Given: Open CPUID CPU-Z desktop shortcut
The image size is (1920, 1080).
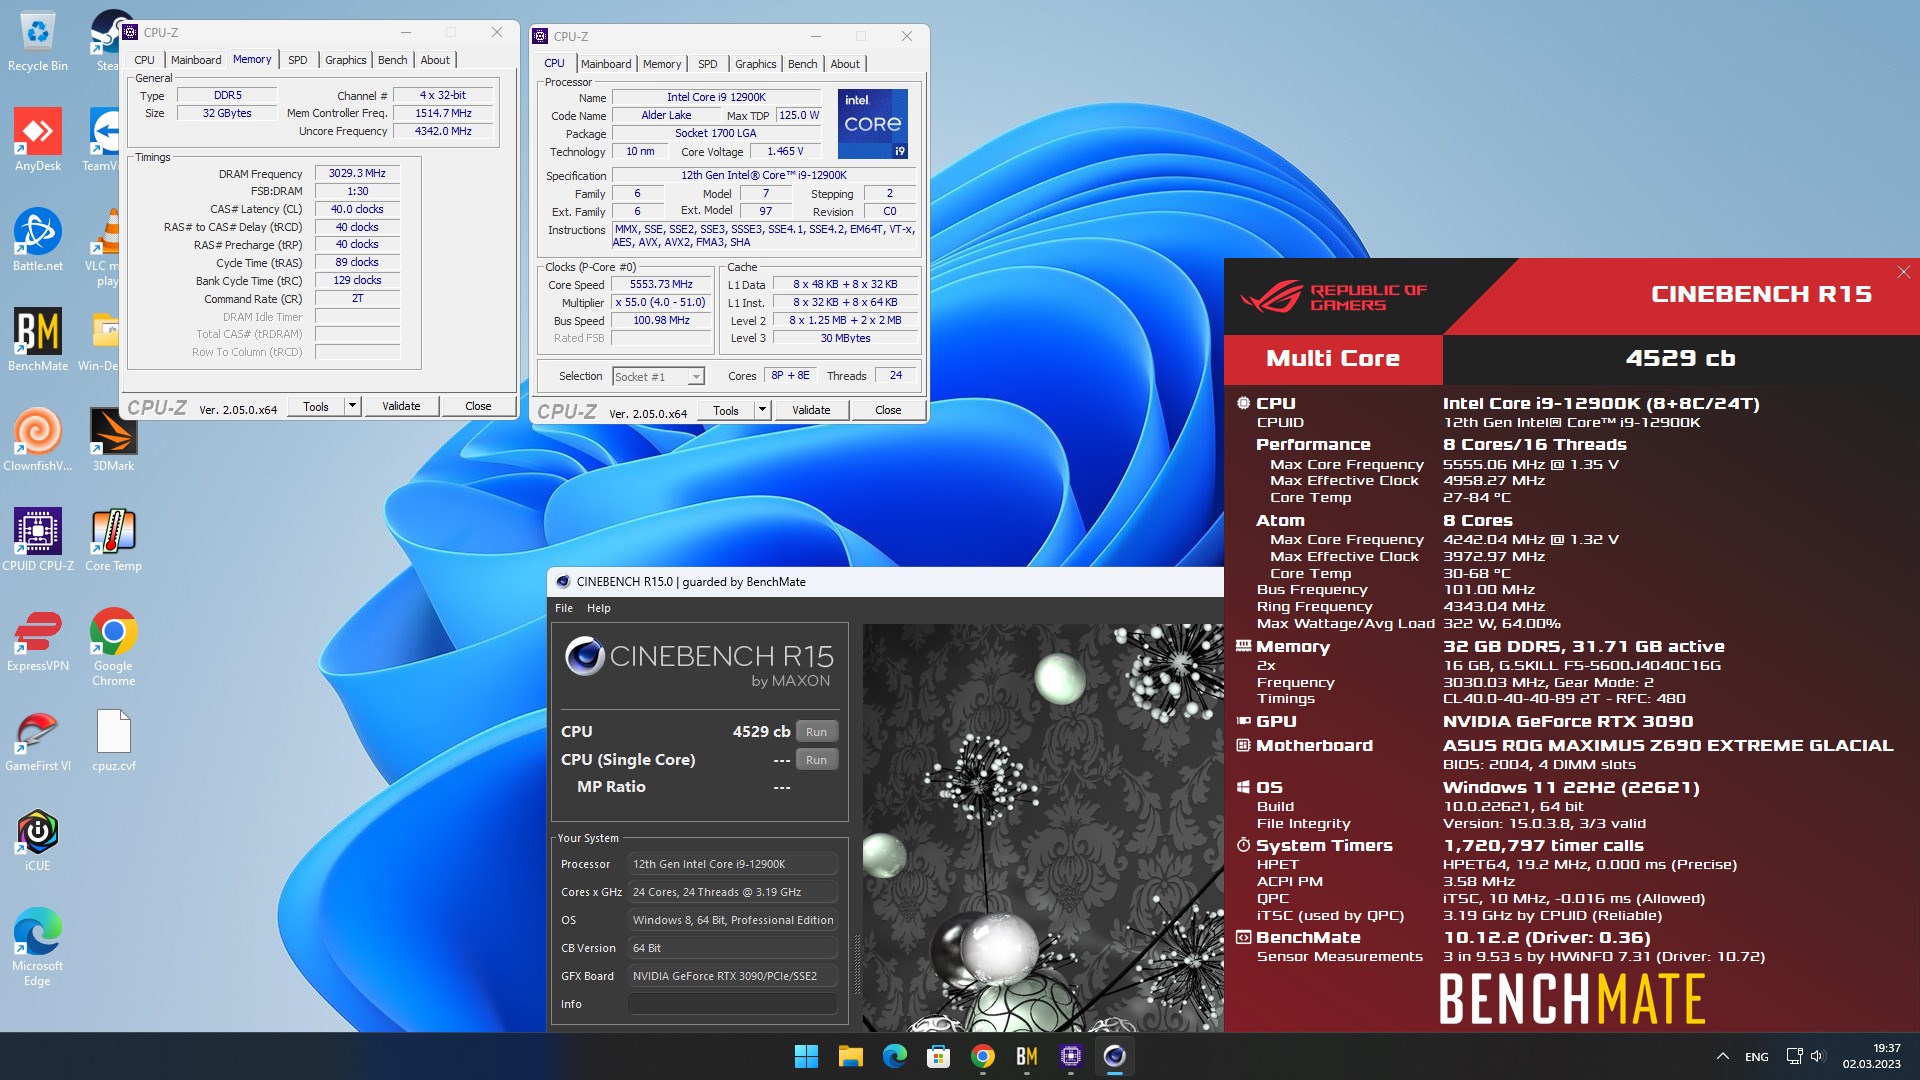Looking at the screenshot, I should 37,540.
